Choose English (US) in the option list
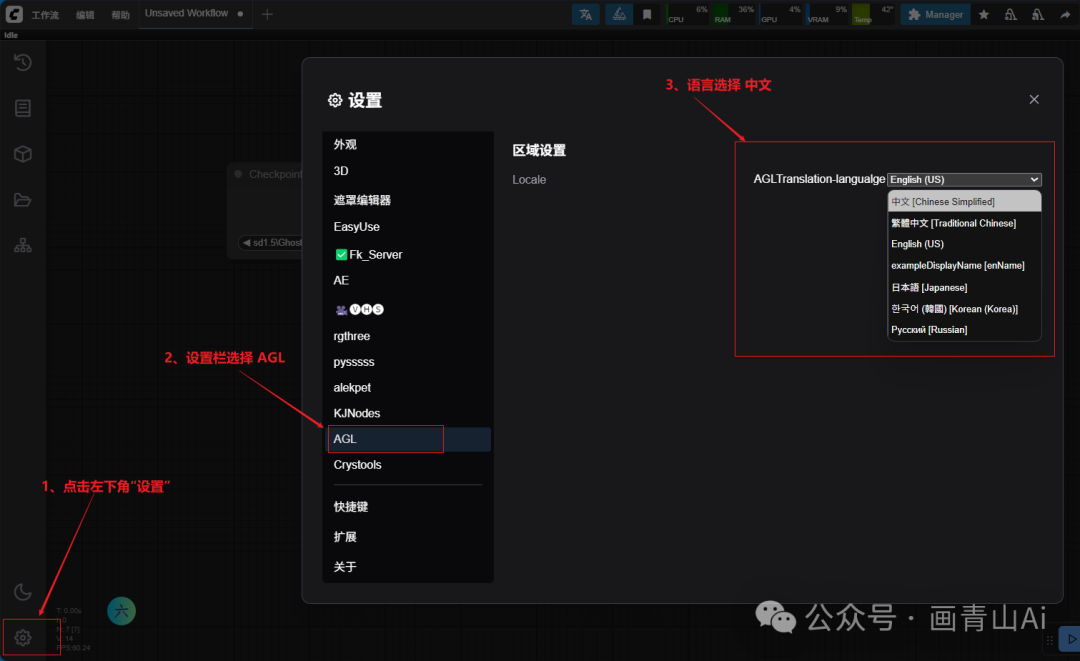1080x661 pixels. tap(964, 244)
